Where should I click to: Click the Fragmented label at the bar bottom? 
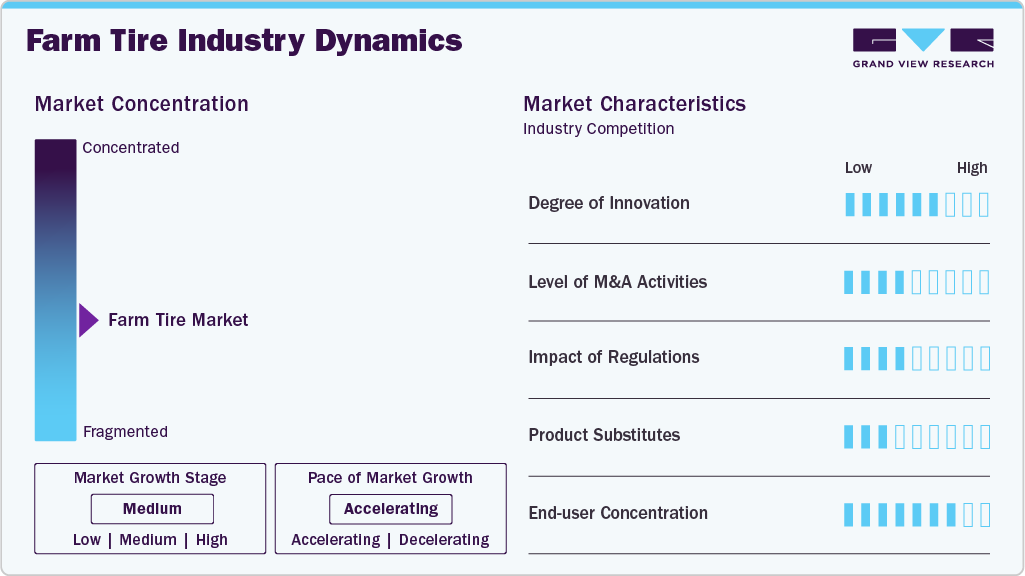pos(125,432)
